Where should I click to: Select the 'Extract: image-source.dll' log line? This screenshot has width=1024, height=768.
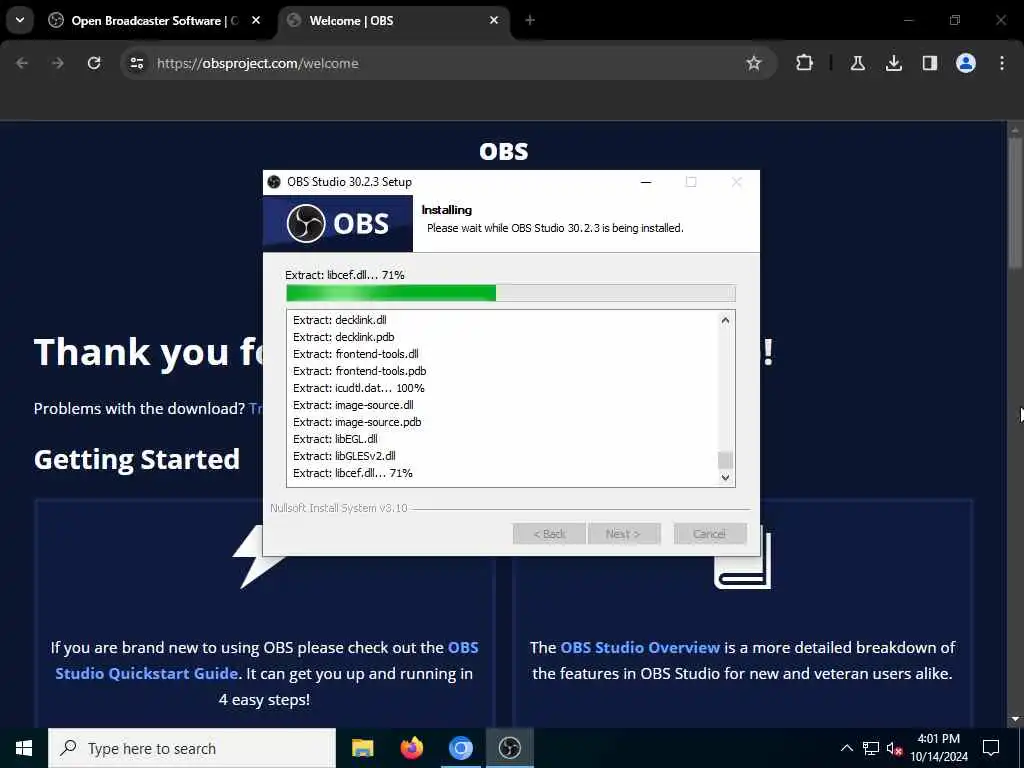353,405
